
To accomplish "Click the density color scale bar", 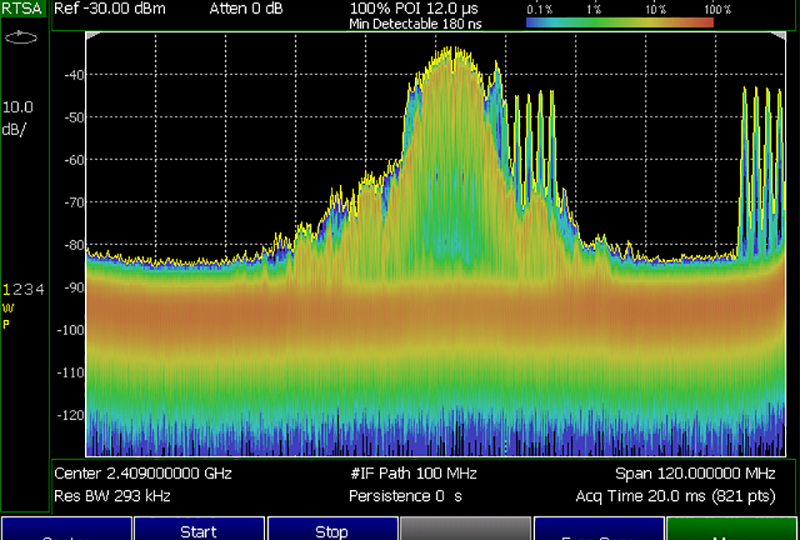I will coord(619,22).
